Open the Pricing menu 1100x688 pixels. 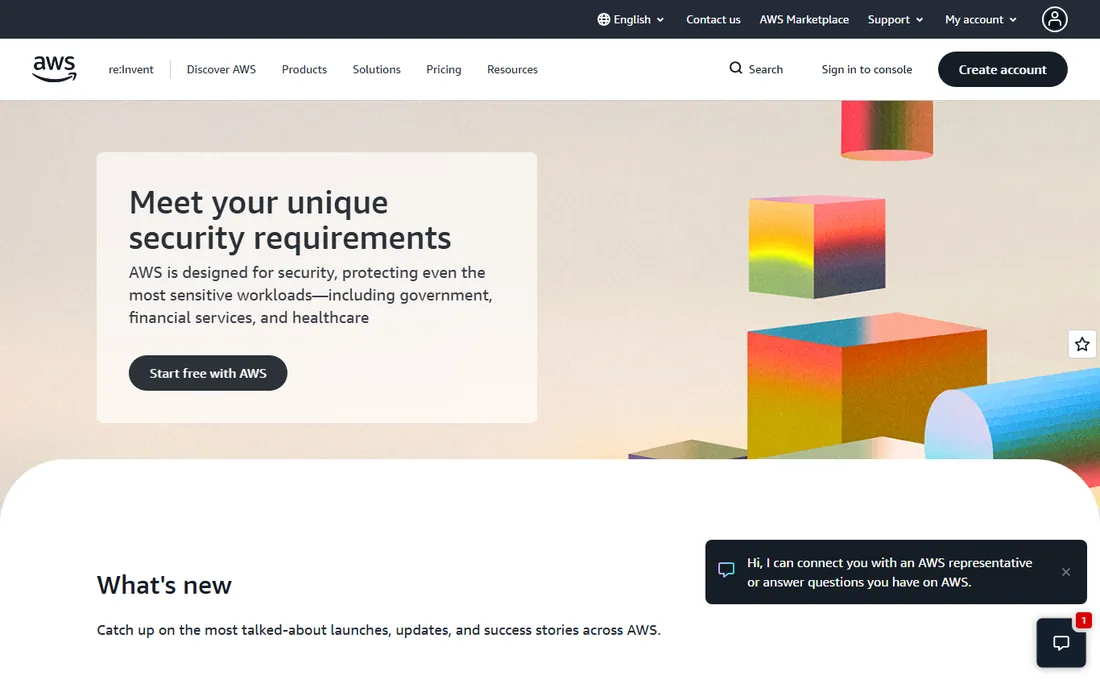pos(444,69)
